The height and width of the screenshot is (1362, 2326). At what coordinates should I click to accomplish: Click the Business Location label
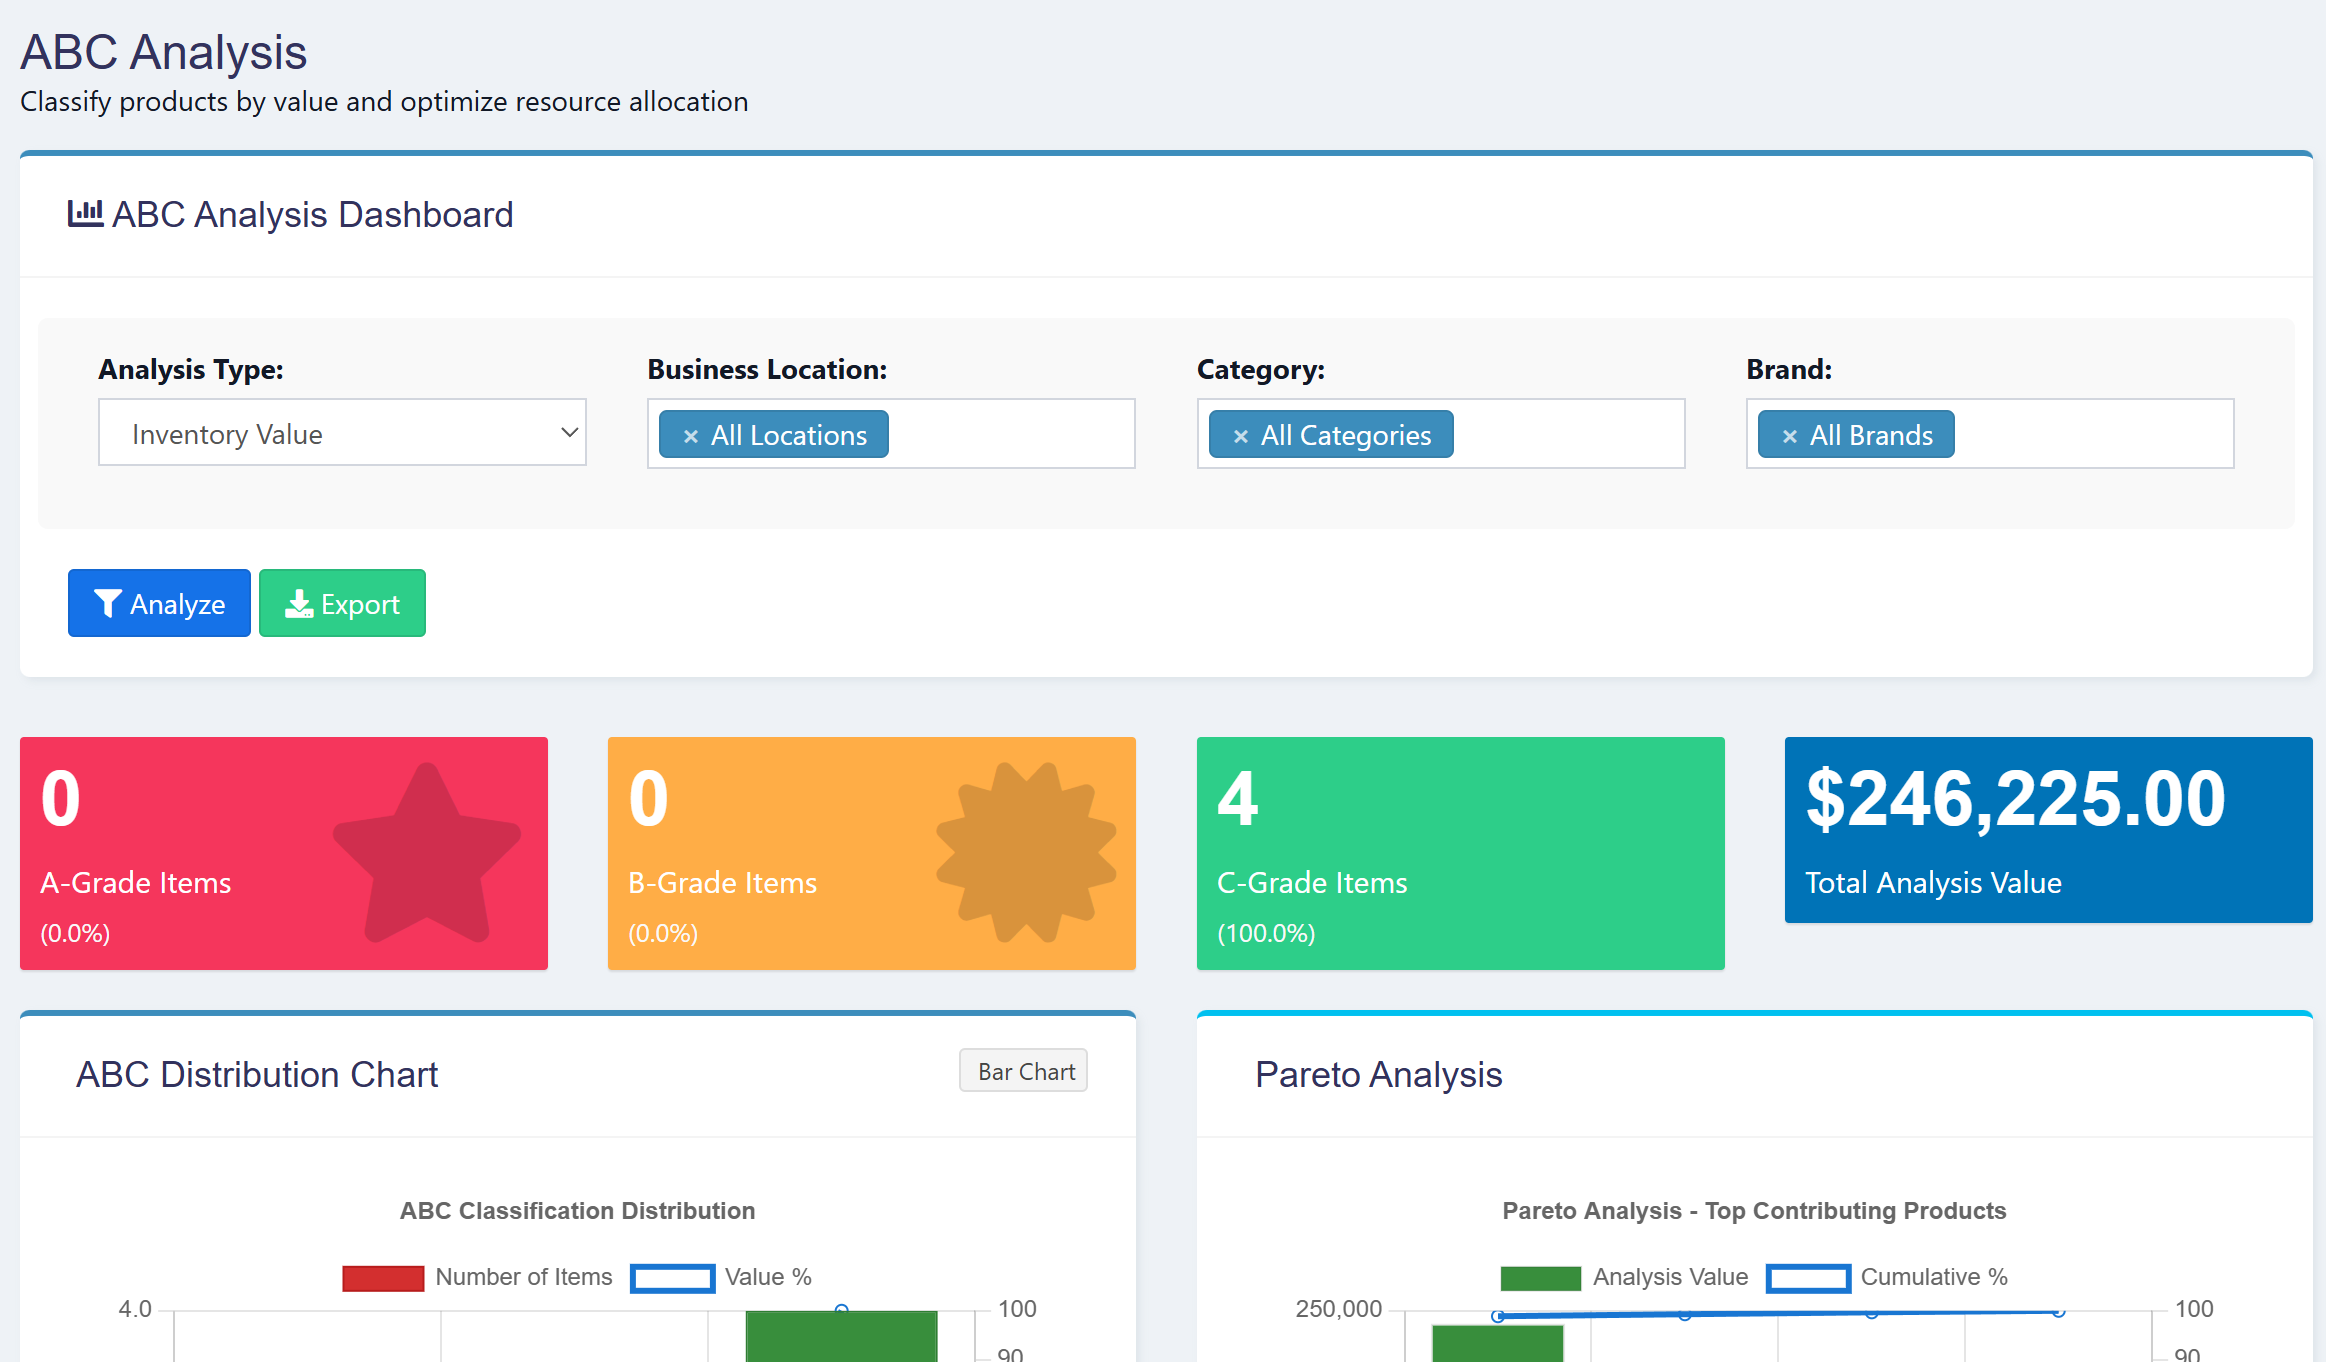coord(767,370)
